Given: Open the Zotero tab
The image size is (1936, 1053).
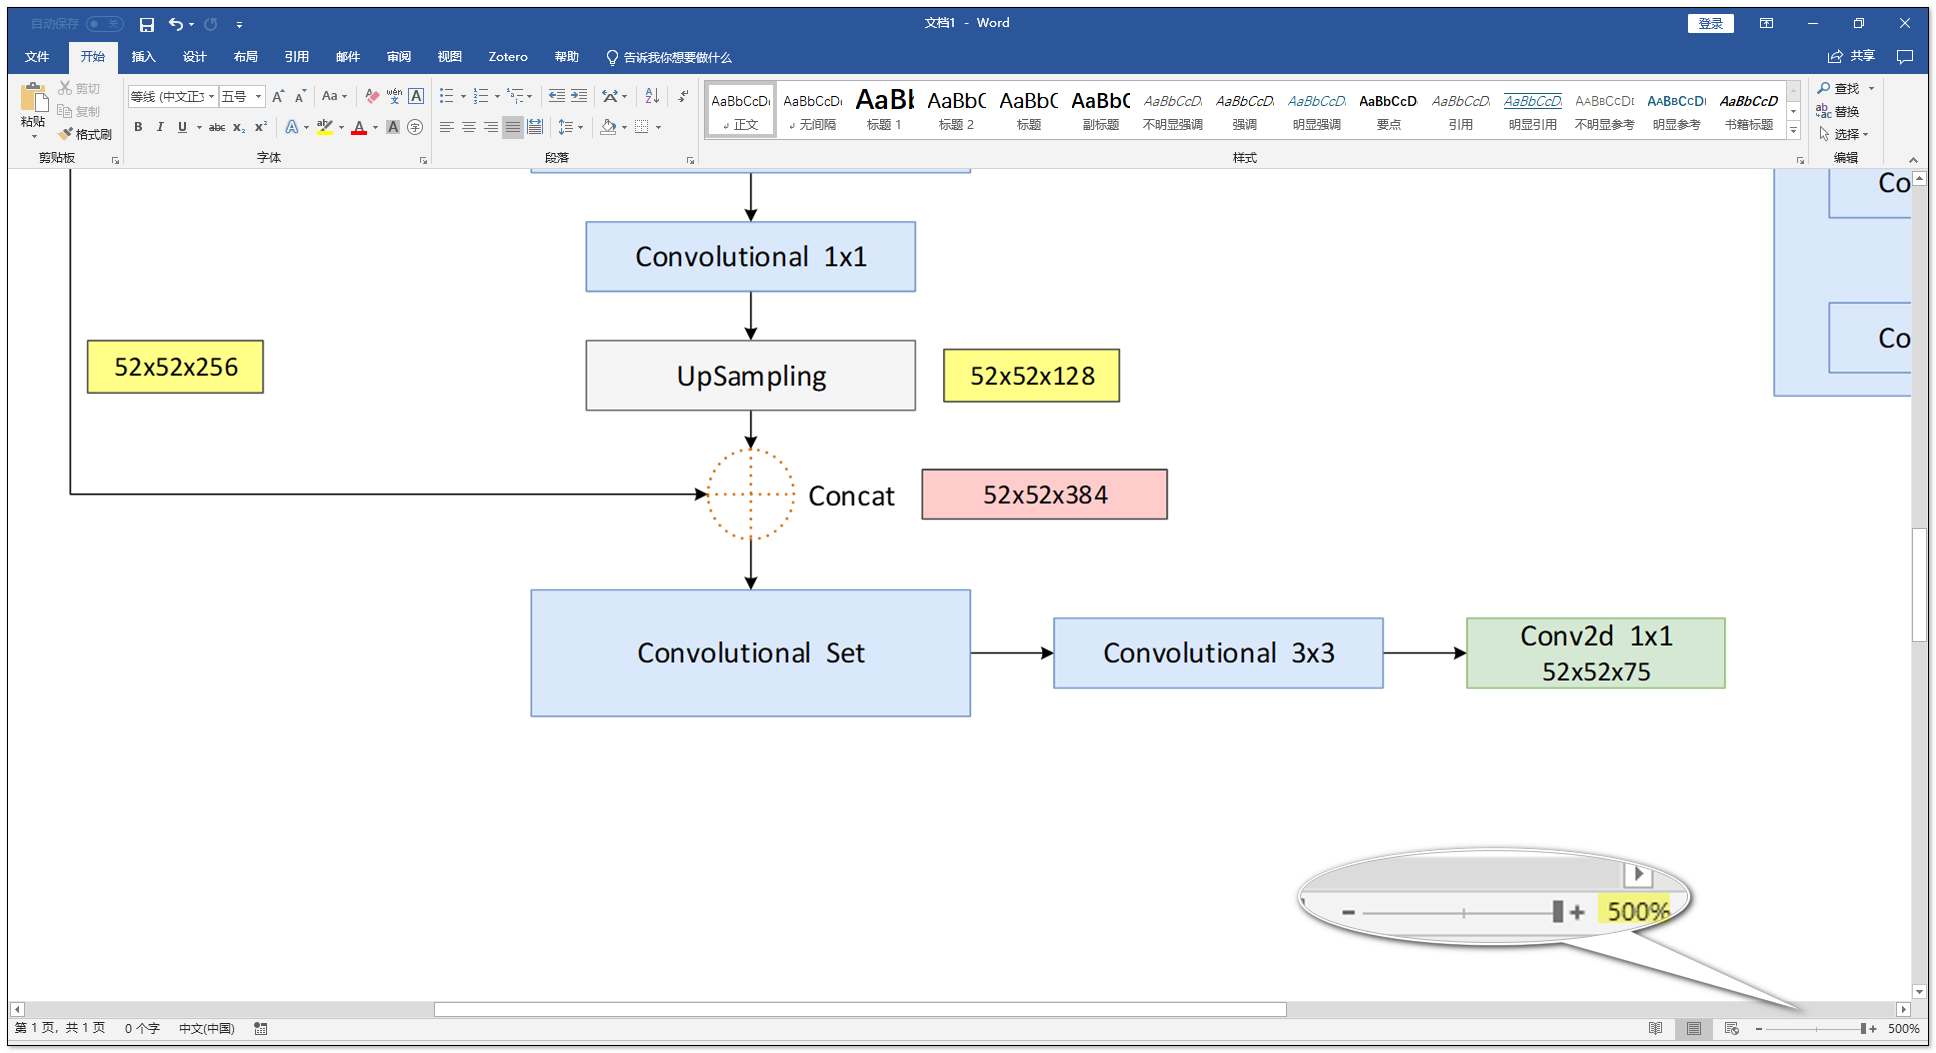Looking at the screenshot, I should (x=508, y=57).
